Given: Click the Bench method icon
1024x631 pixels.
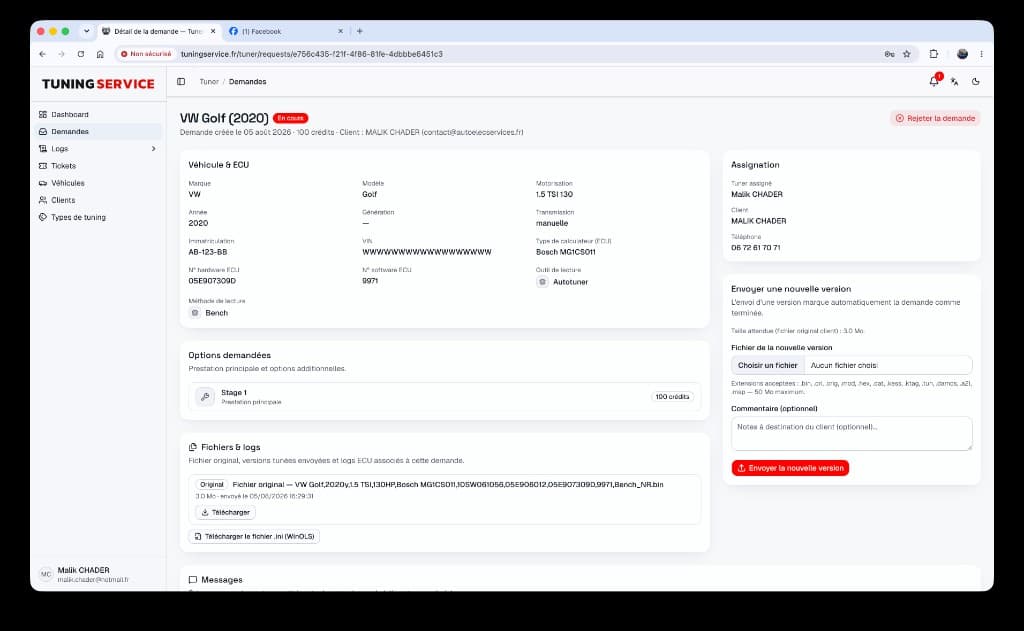Looking at the screenshot, I should pyautogui.click(x=195, y=313).
